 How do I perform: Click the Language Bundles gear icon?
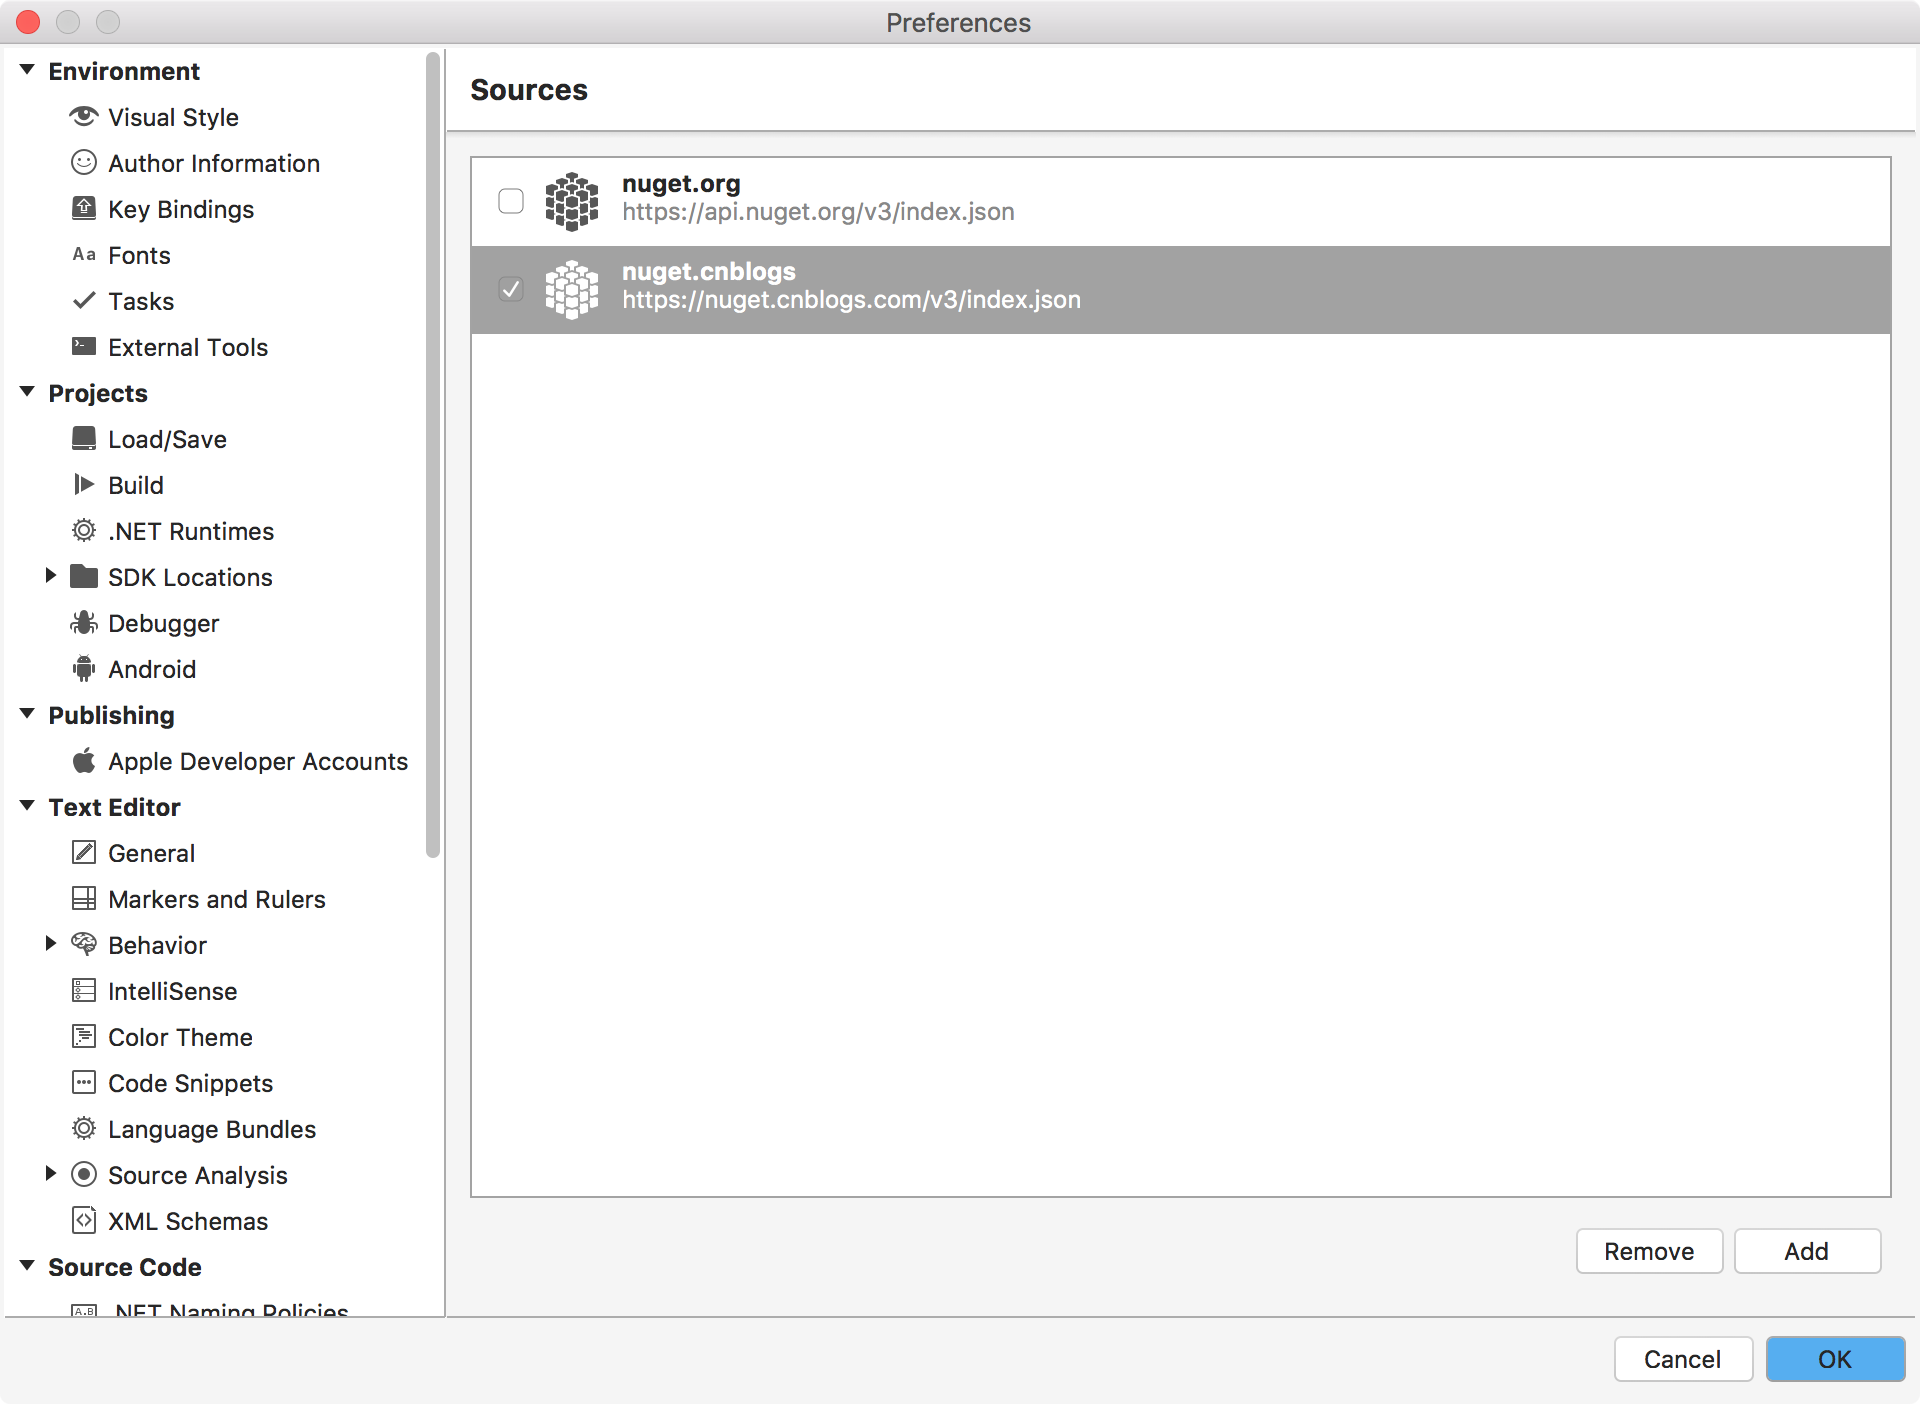(x=84, y=1129)
